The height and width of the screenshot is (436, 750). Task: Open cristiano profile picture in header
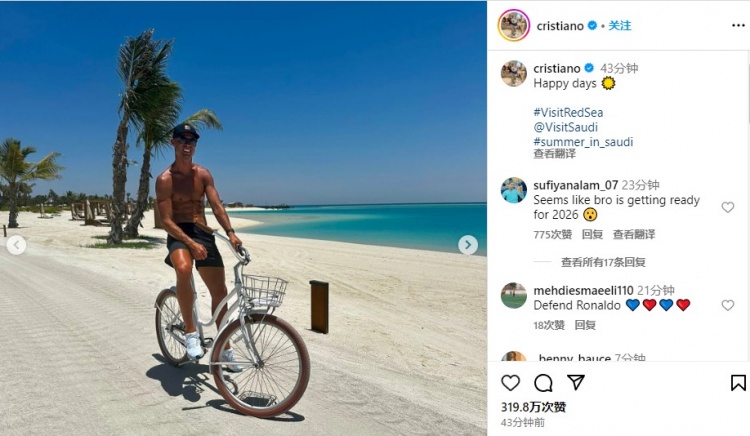(x=514, y=25)
